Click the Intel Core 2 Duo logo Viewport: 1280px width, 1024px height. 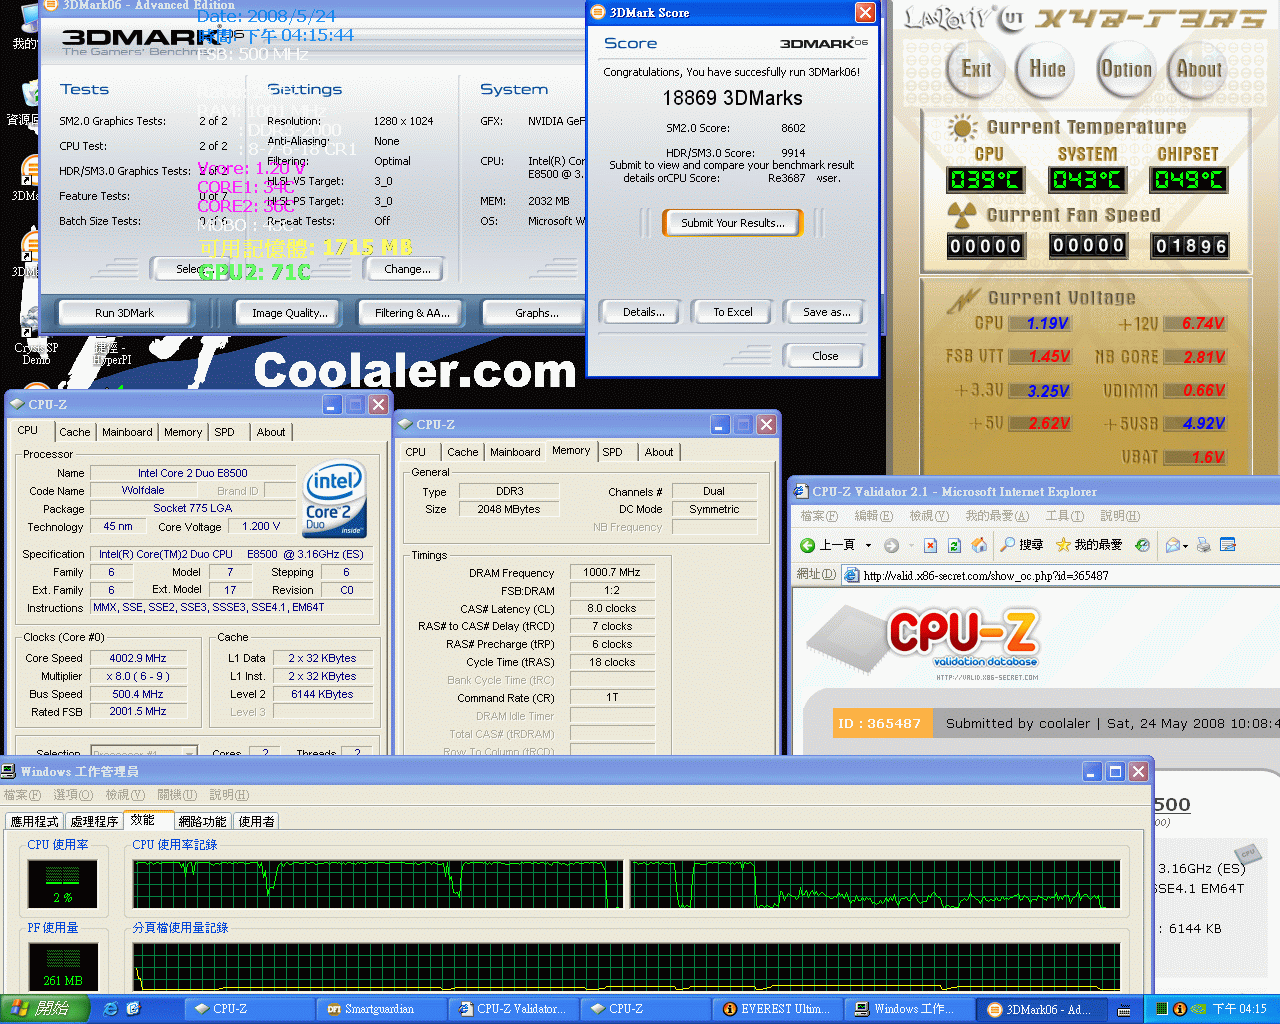[335, 499]
